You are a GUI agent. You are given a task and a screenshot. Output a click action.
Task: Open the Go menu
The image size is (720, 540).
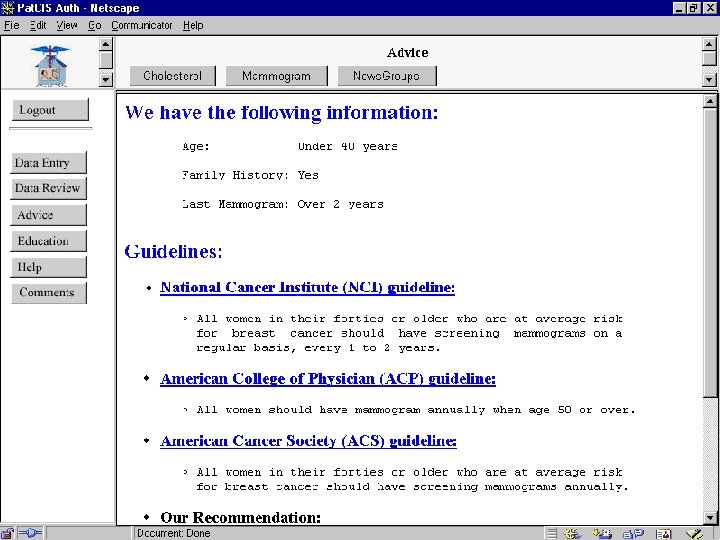(x=95, y=25)
